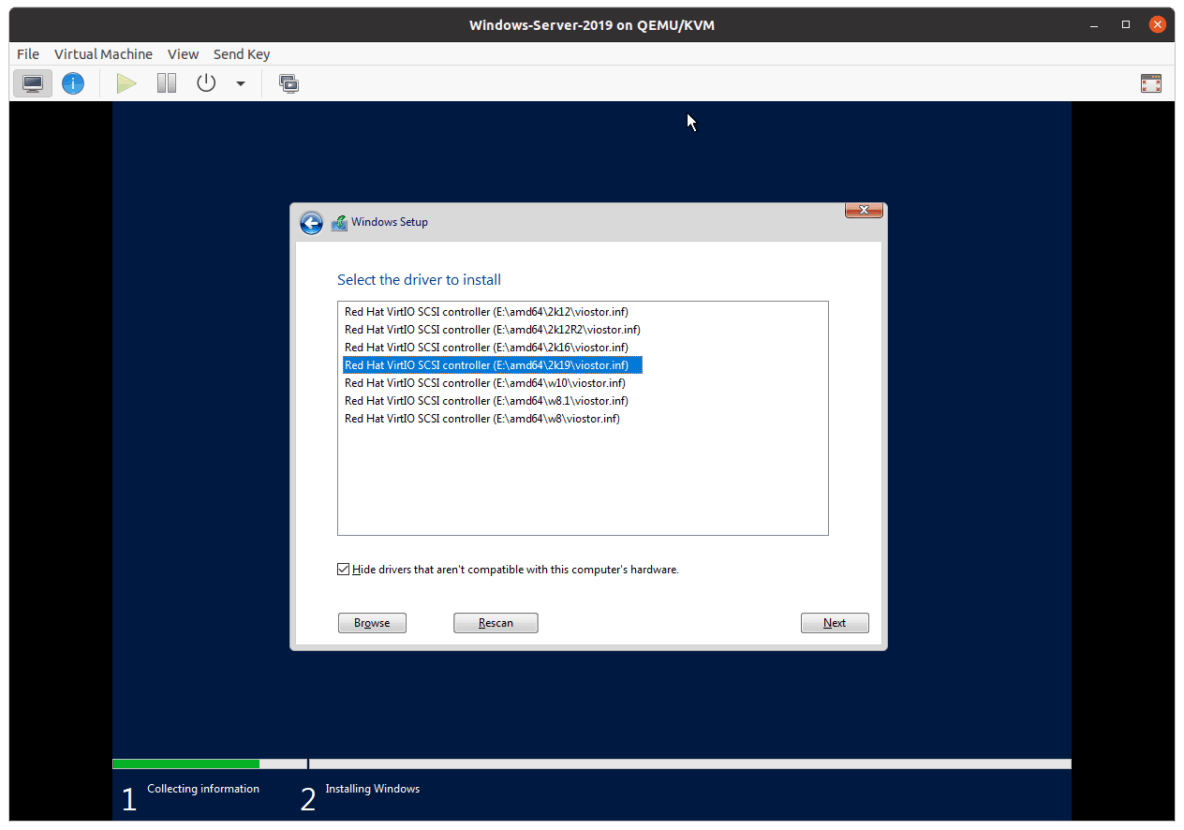Uncheck hide incompatible drivers option

tap(344, 568)
